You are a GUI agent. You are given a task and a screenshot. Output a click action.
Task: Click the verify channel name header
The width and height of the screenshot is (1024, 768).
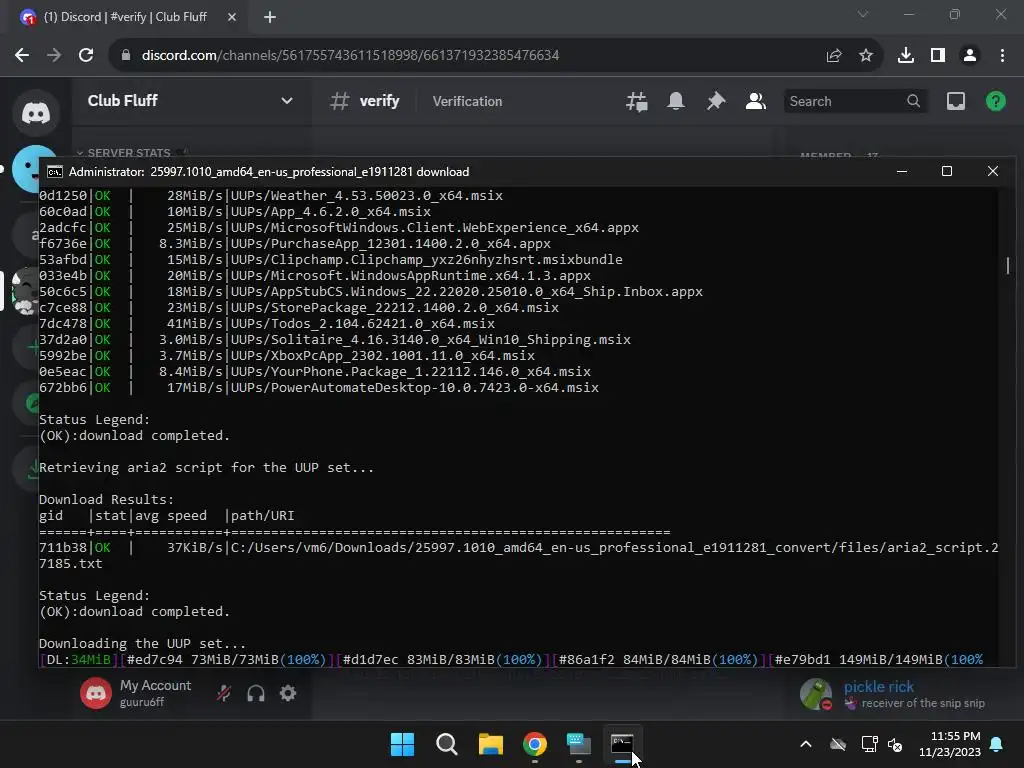[379, 101]
